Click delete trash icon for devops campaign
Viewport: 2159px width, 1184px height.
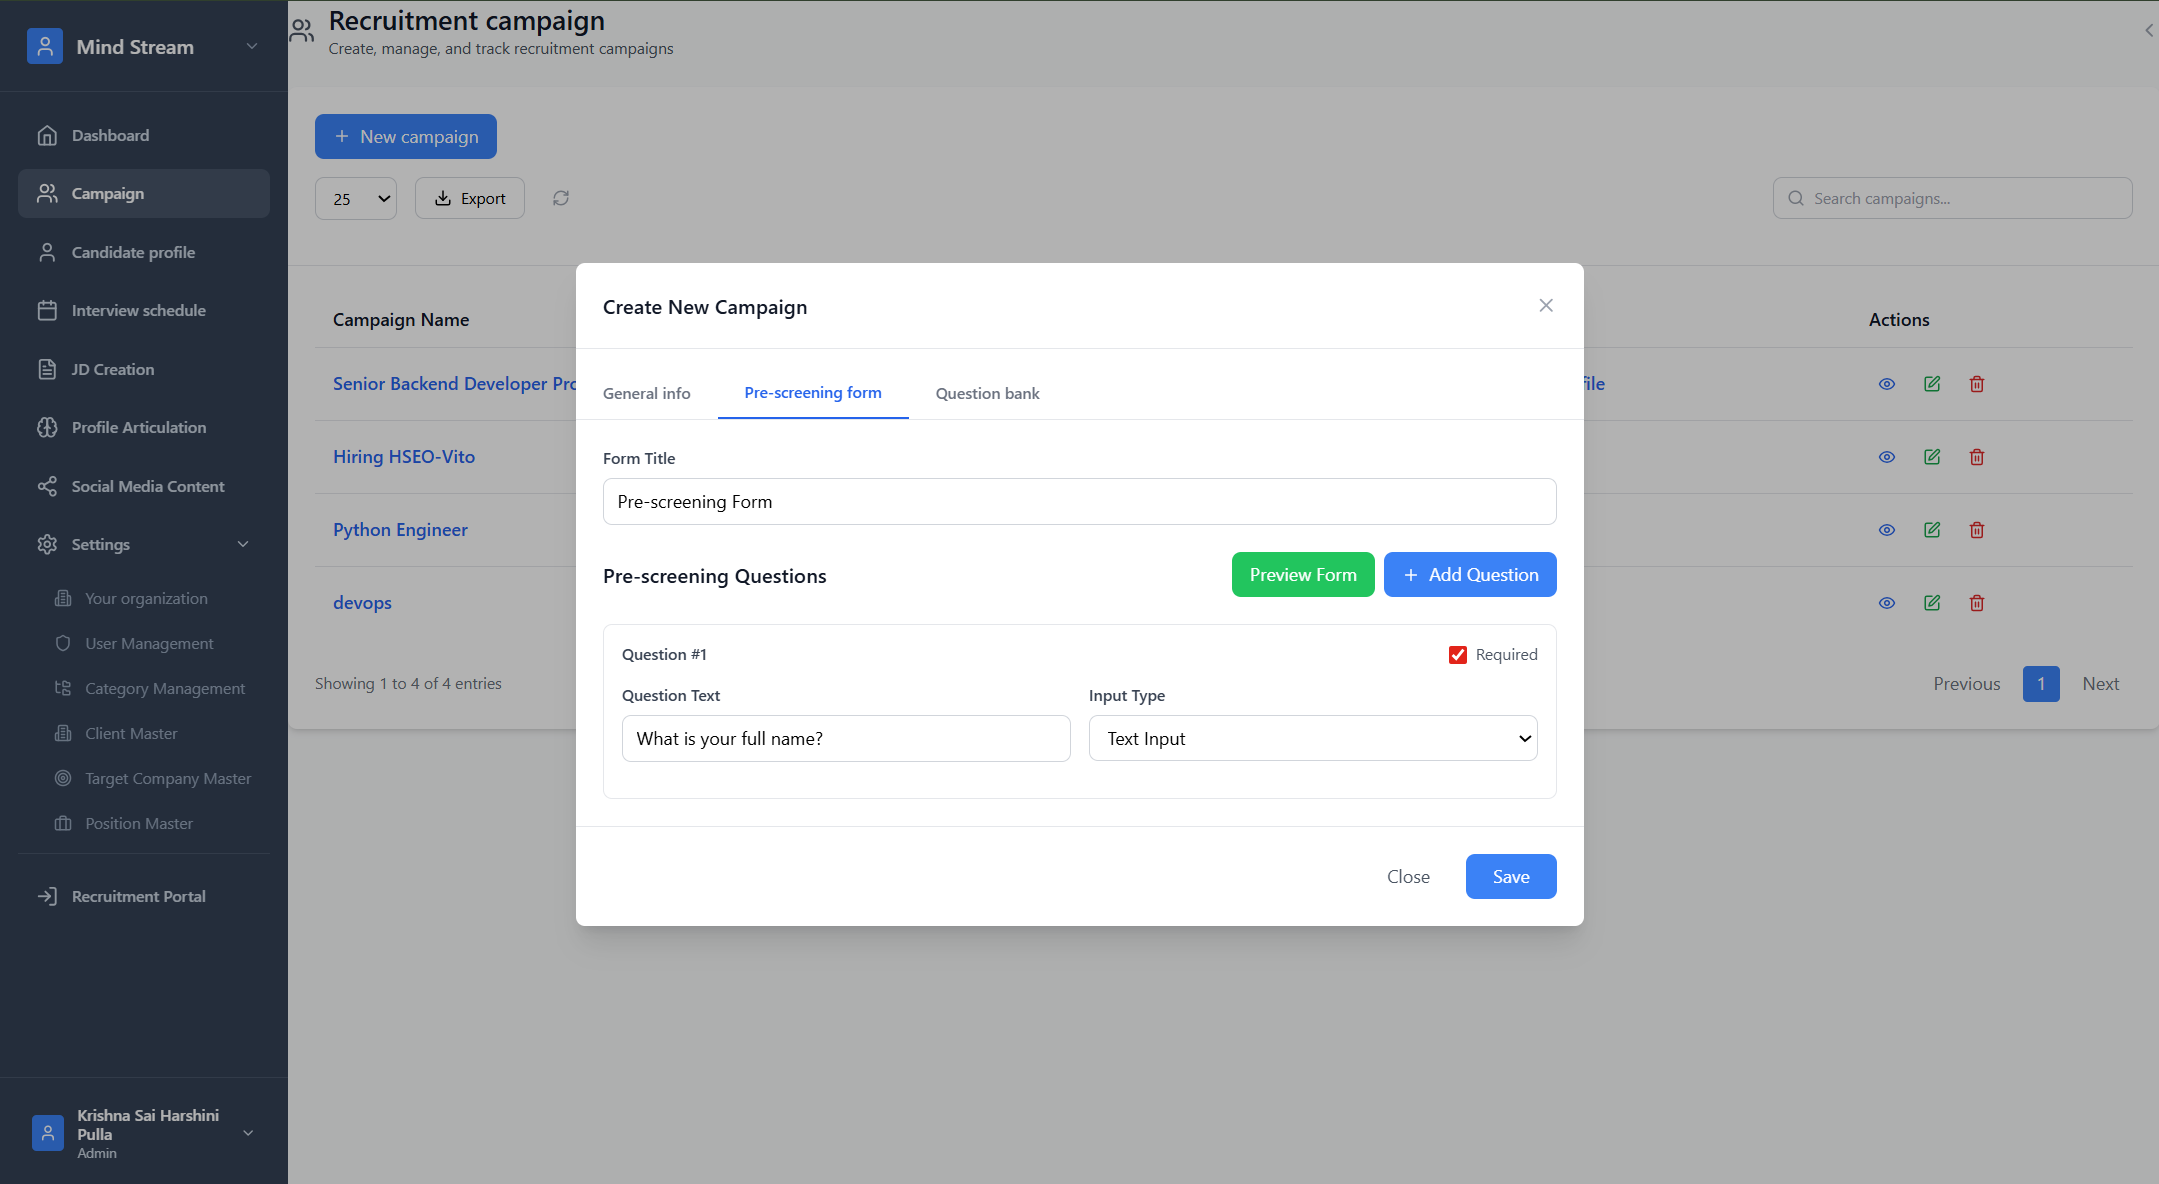[1977, 603]
